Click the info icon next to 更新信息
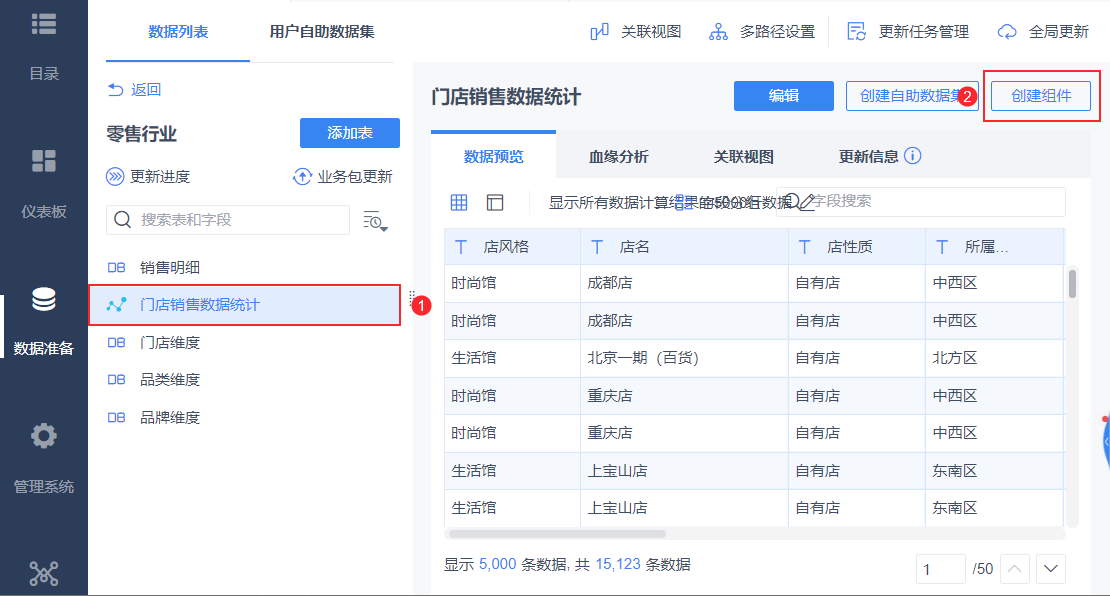Screen dimensions: 1110x596 point(913,156)
